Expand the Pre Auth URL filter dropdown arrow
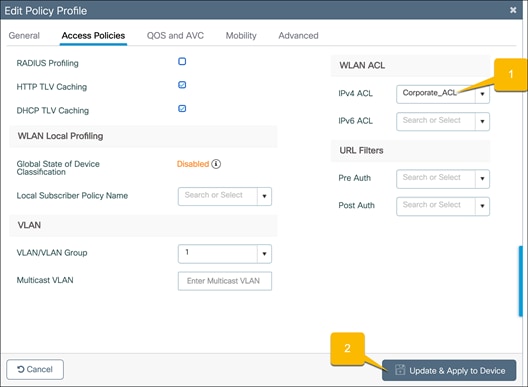528x387 pixels. click(482, 179)
